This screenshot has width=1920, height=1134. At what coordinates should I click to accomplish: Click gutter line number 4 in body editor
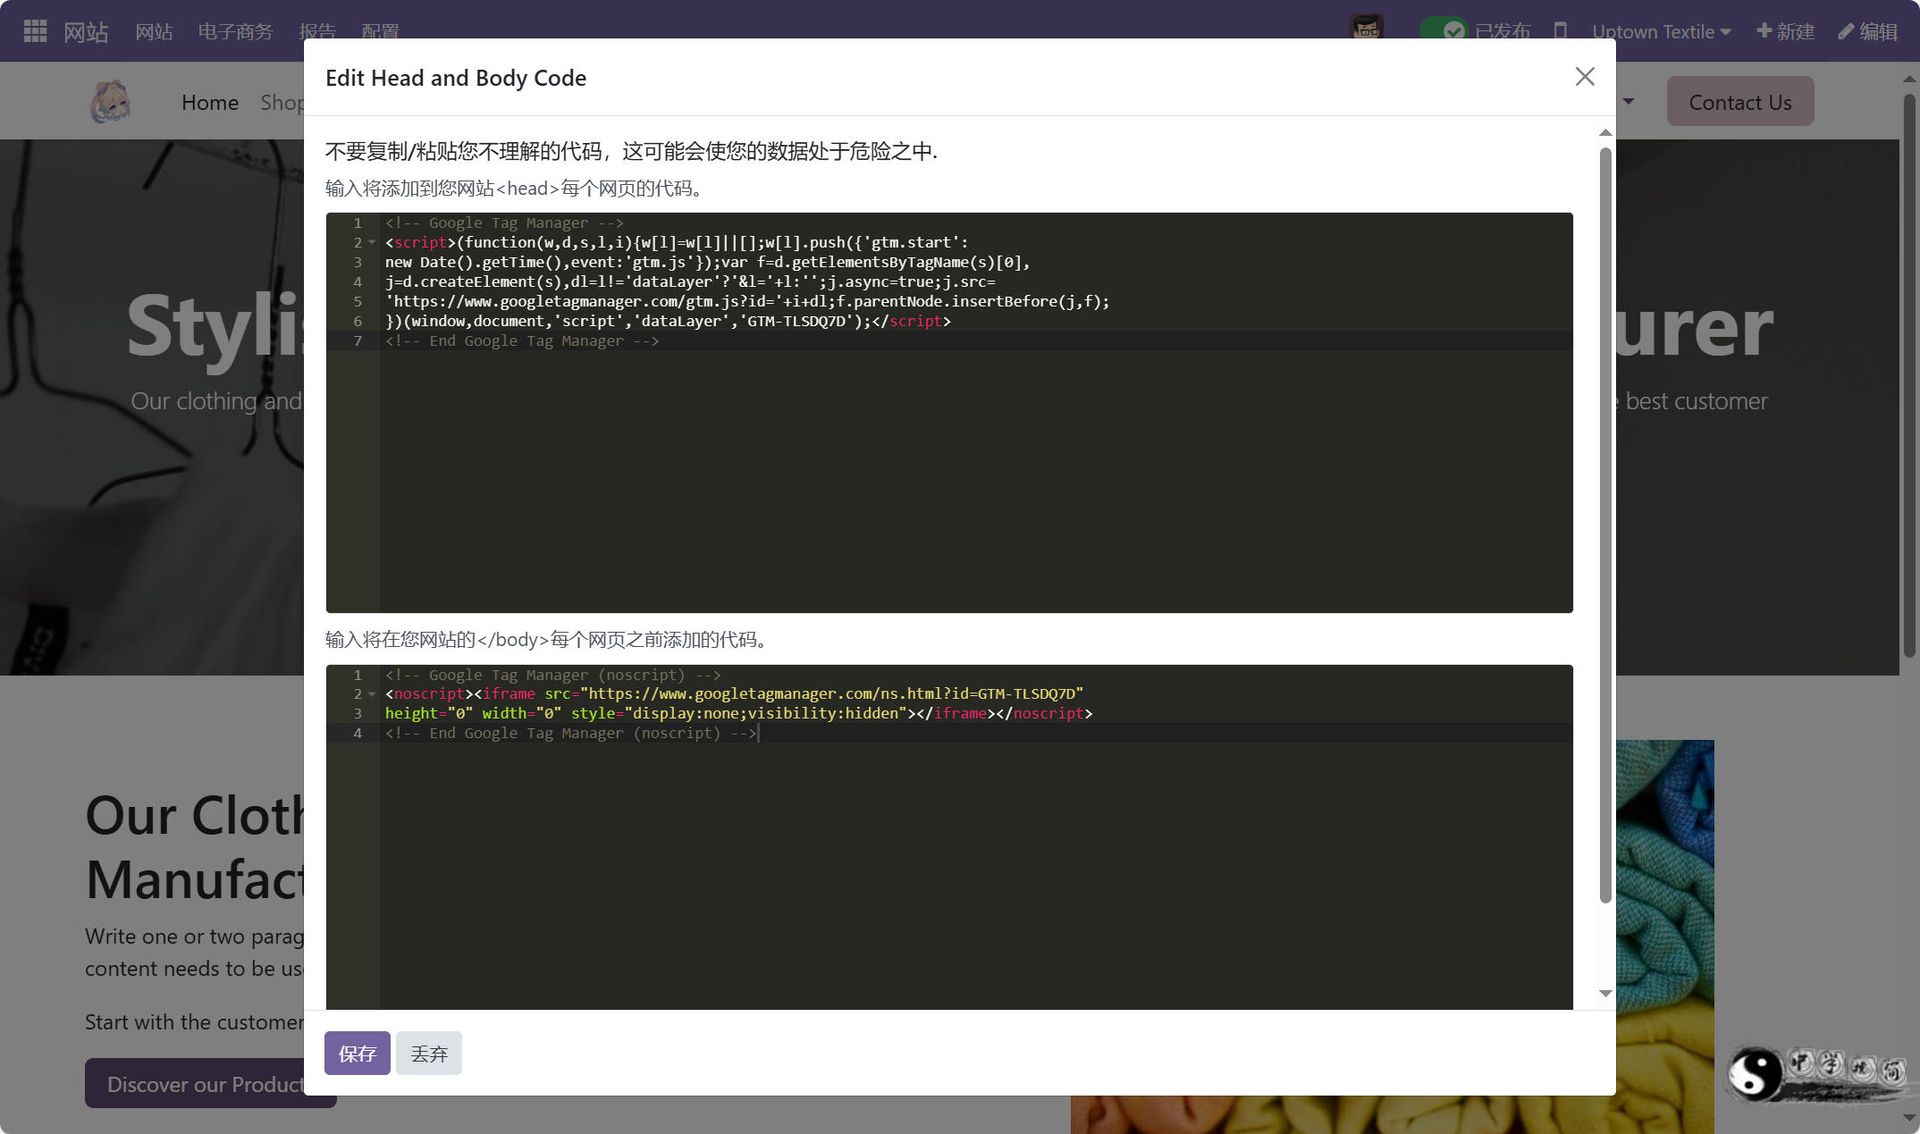pyautogui.click(x=357, y=733)
